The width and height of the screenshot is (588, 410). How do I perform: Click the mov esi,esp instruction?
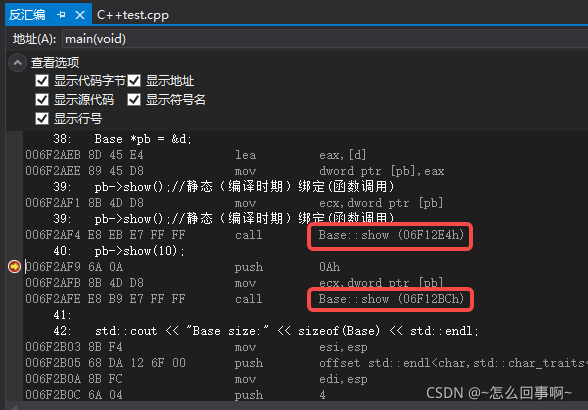coord(196,347)
